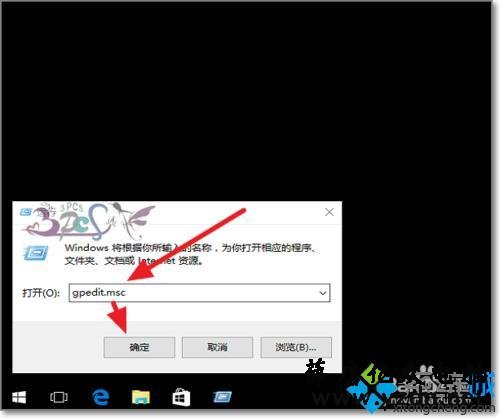Click the empty black desktop area
Viewport: 500px width, 418px height.
click(x=247, y=100)
